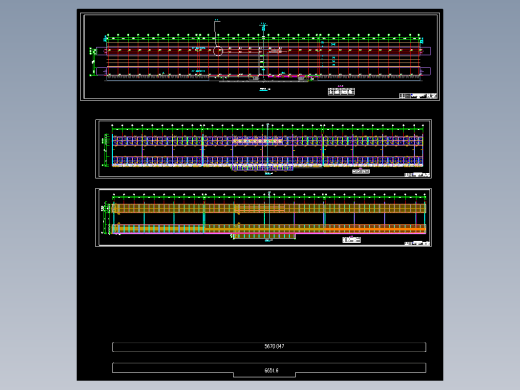
Task: Click the title block of bottom orange sheet
Action: (x=417, y=244)
